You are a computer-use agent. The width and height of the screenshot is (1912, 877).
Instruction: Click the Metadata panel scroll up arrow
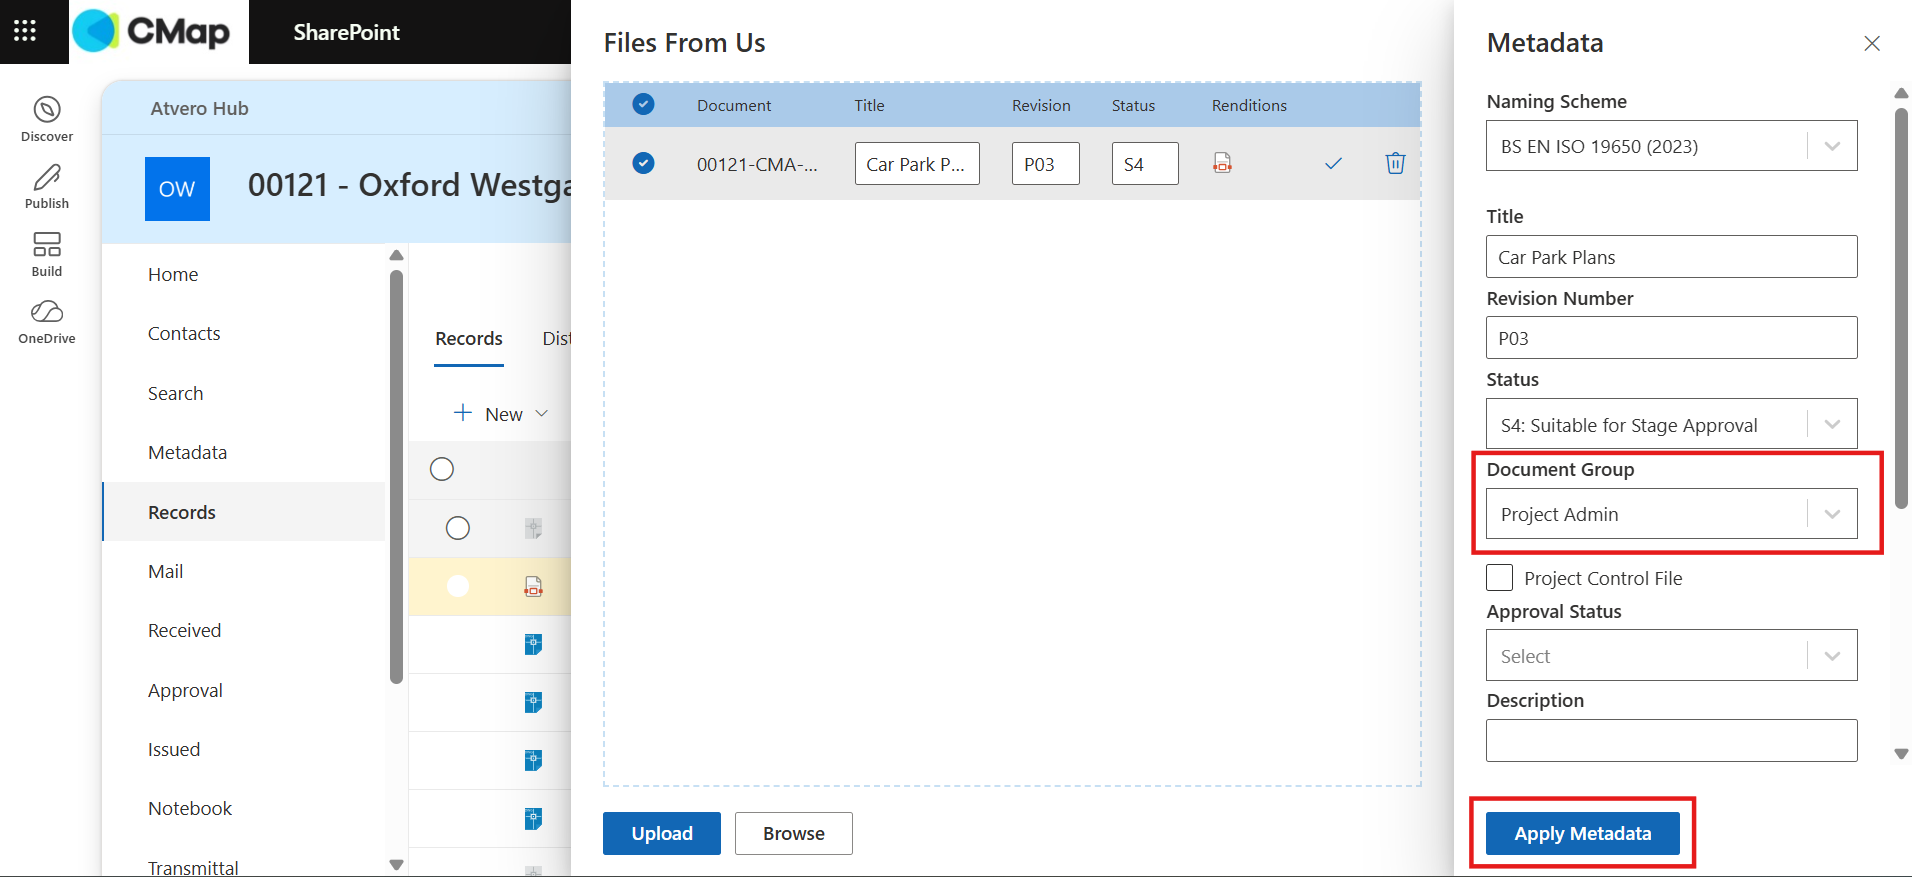click(1901, 93)
